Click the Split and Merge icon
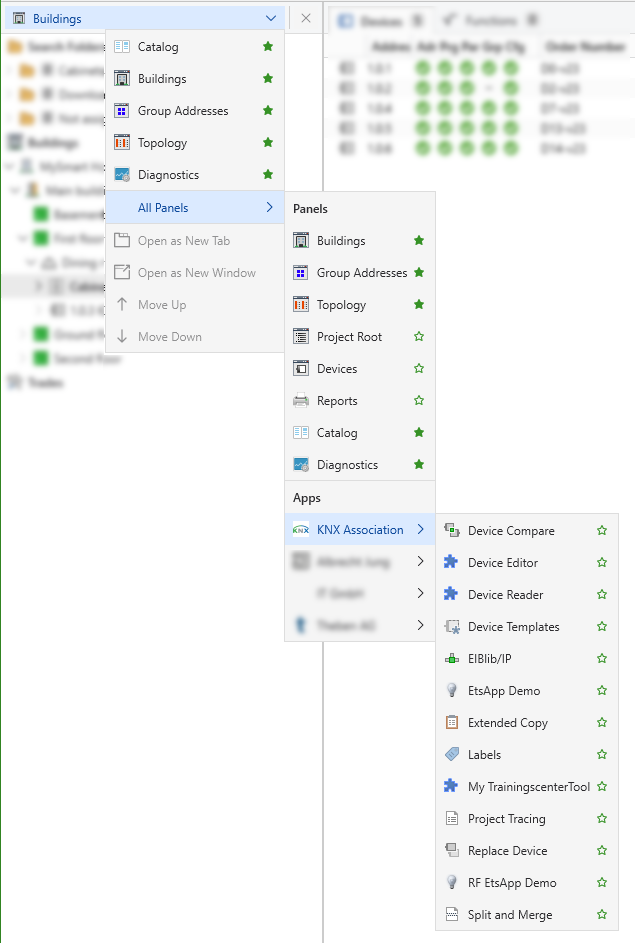The width and height of the screenshot is (635, 943). (452, 914)
